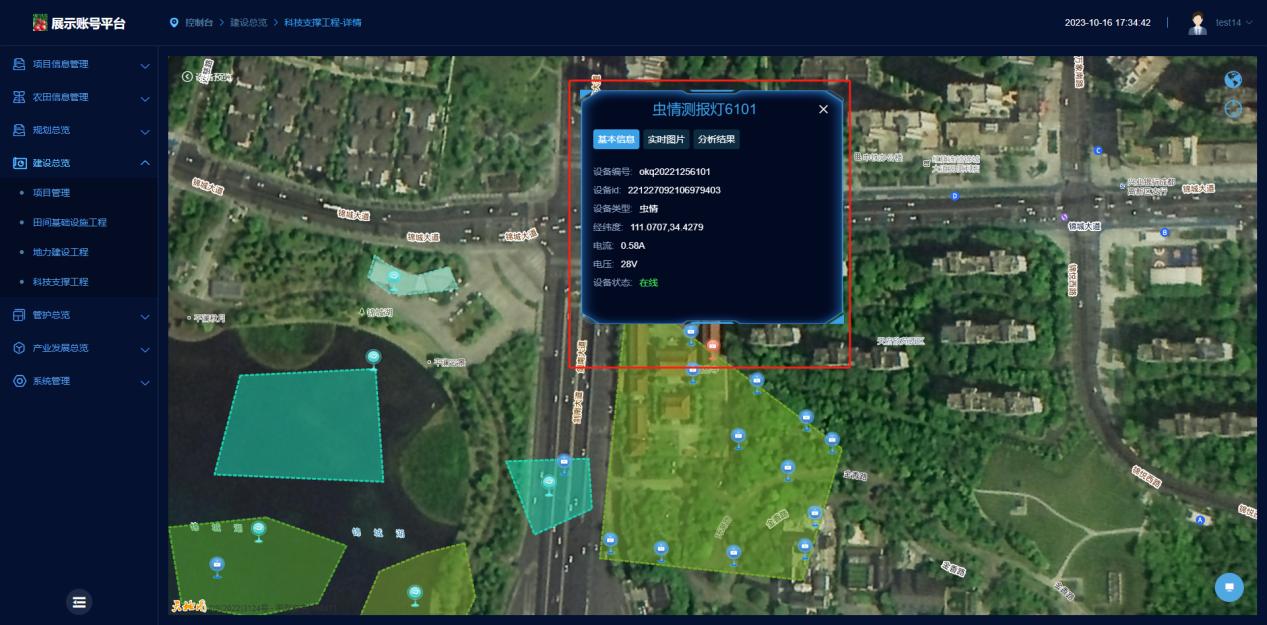Click 建设总览 in the breadcrumb

[x=246, y=23]
